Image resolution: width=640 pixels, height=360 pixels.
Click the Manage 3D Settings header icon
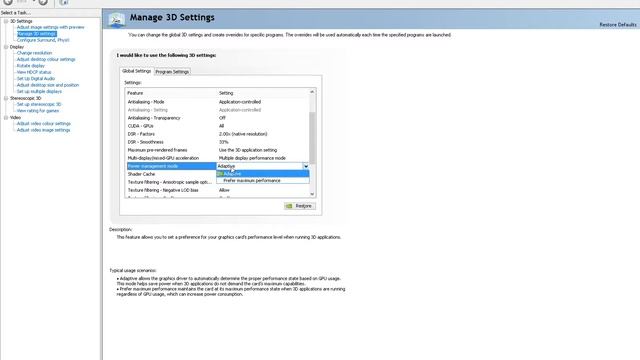click(116, 20)
